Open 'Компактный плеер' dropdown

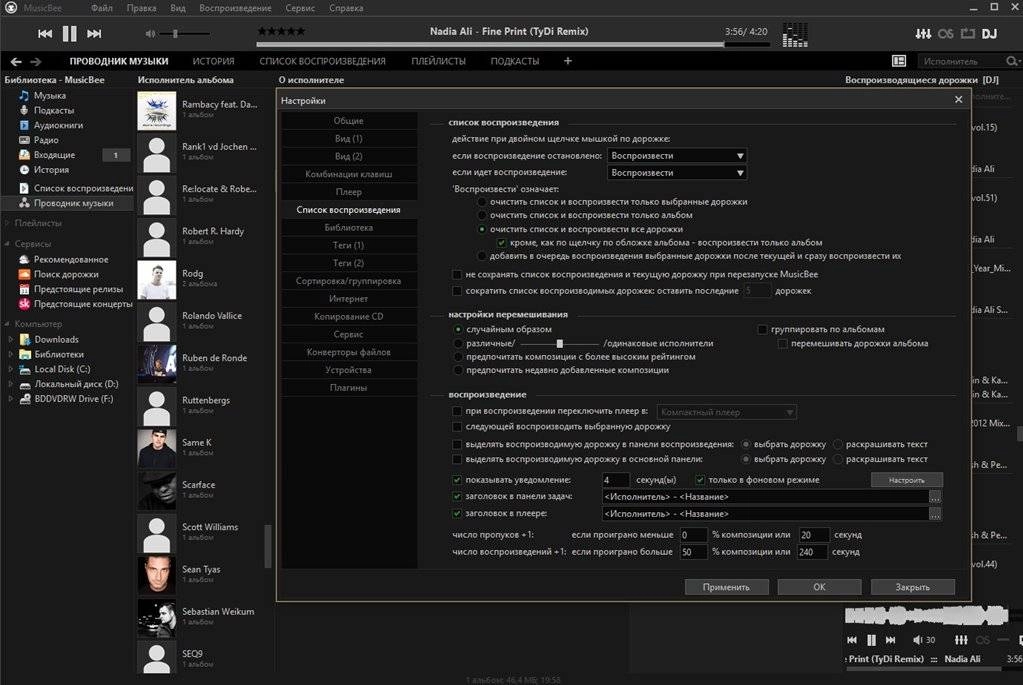(x=726, y=412)
